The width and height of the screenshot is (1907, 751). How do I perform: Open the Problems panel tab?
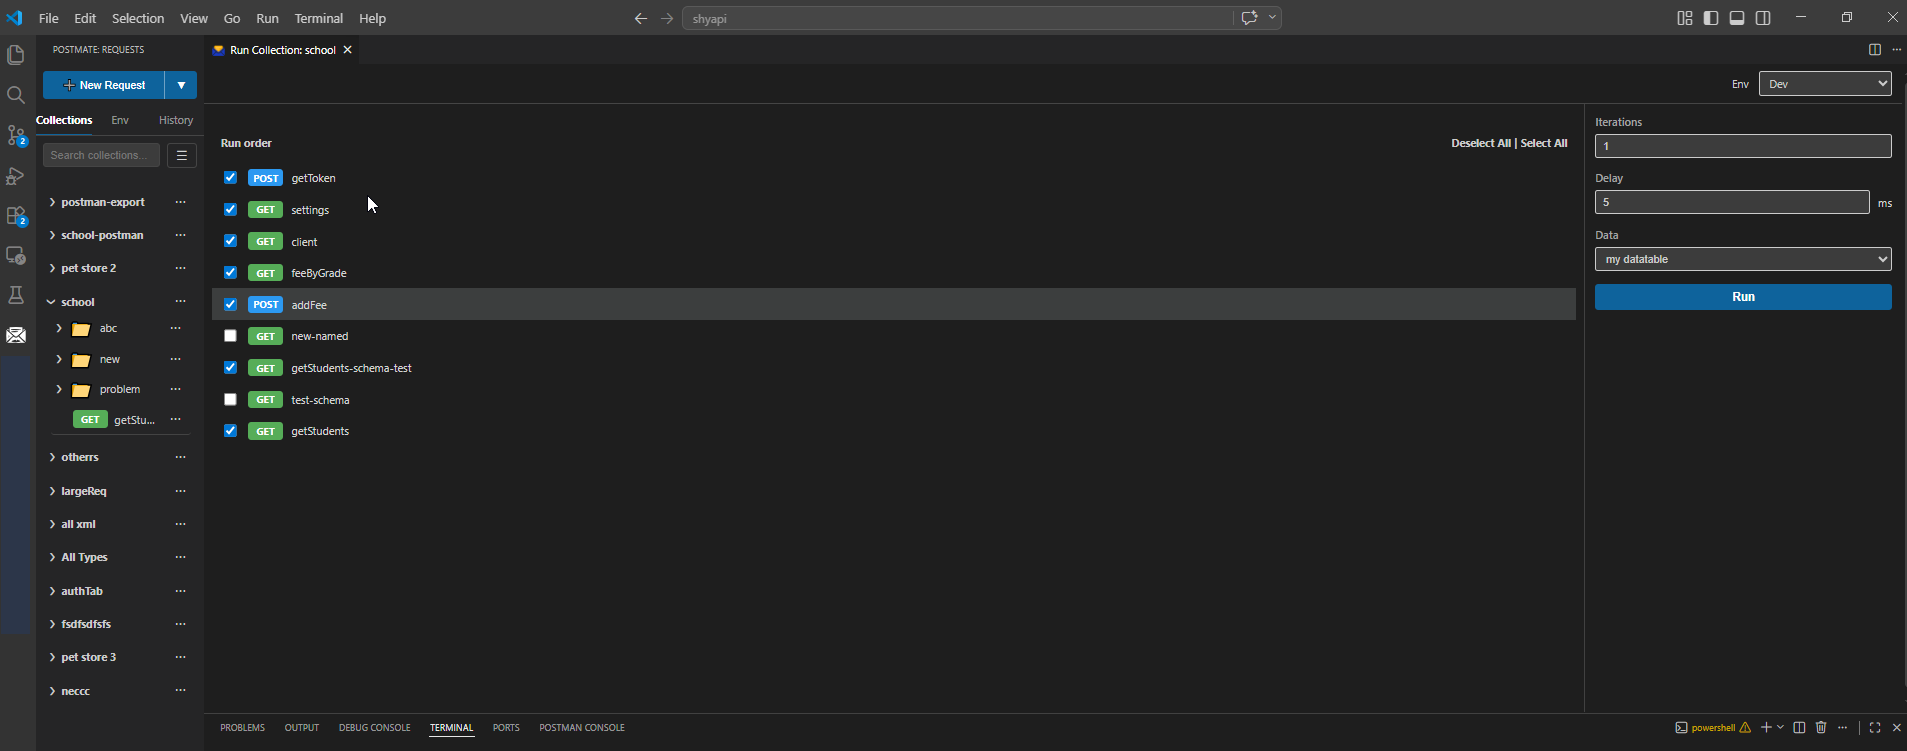point(242,727)
